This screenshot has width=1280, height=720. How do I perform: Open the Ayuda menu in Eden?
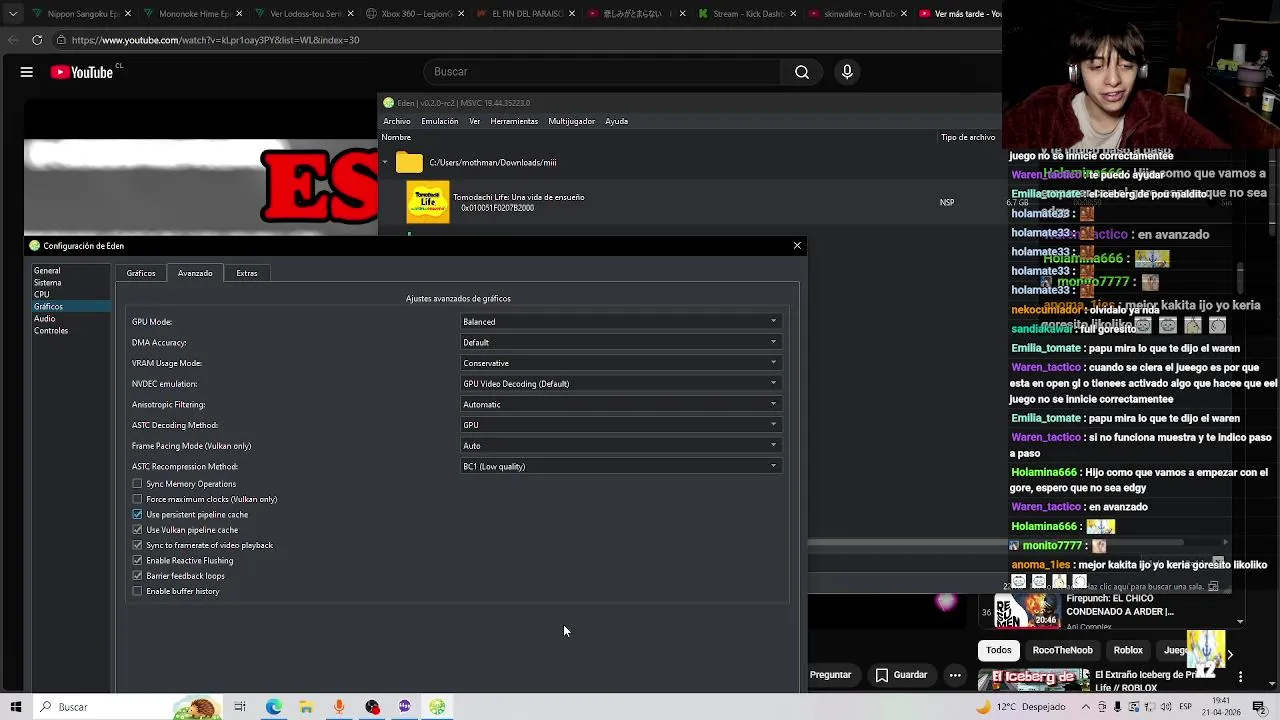pyautogui.click(x=617, y=121)
